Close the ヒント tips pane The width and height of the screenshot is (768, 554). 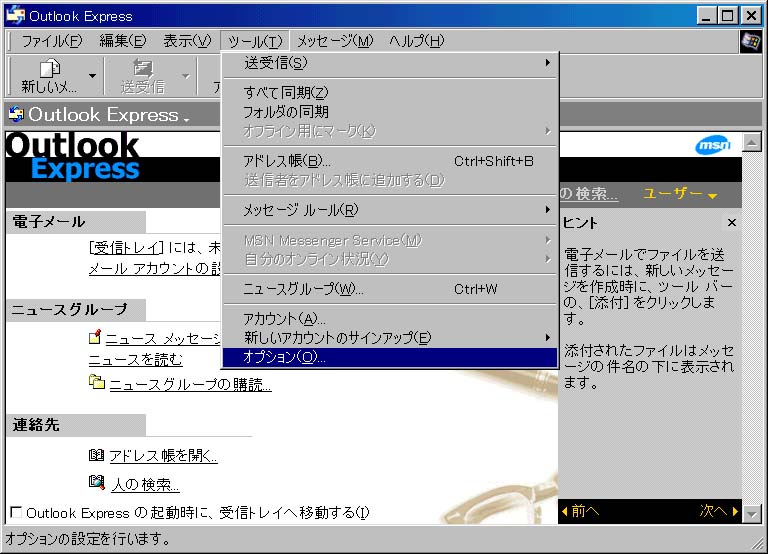coord(732,223)
